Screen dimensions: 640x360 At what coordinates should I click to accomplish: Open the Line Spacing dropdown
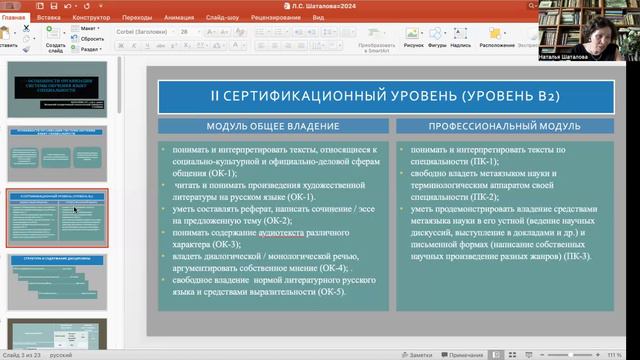(x=329, y=32)
